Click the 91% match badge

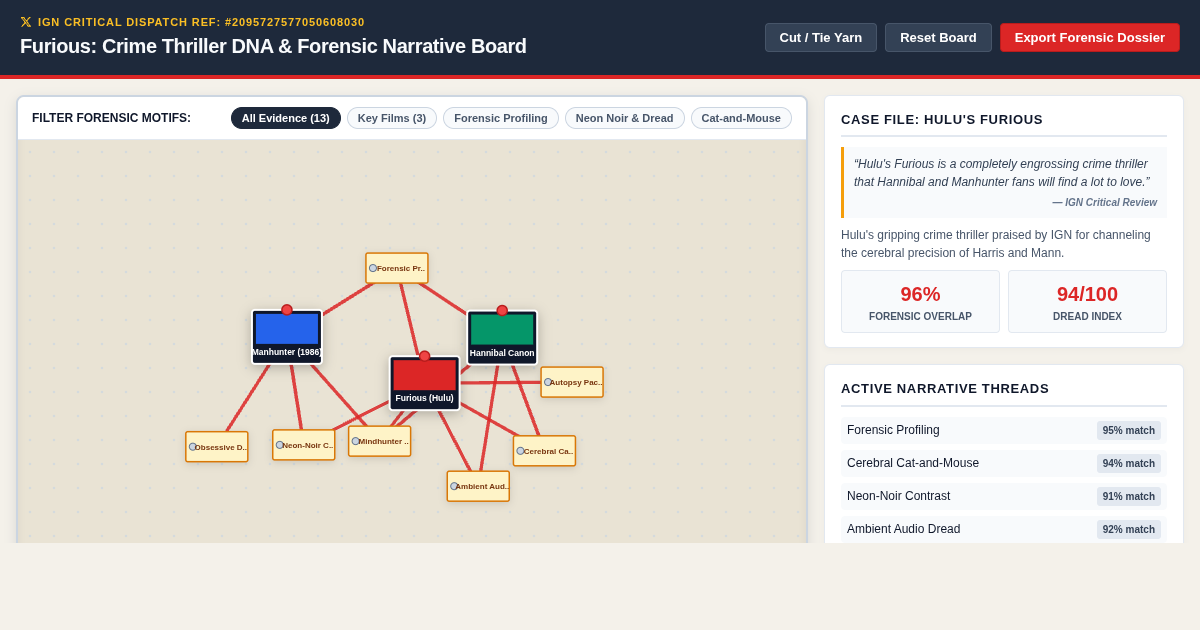tap(1129, 496)
